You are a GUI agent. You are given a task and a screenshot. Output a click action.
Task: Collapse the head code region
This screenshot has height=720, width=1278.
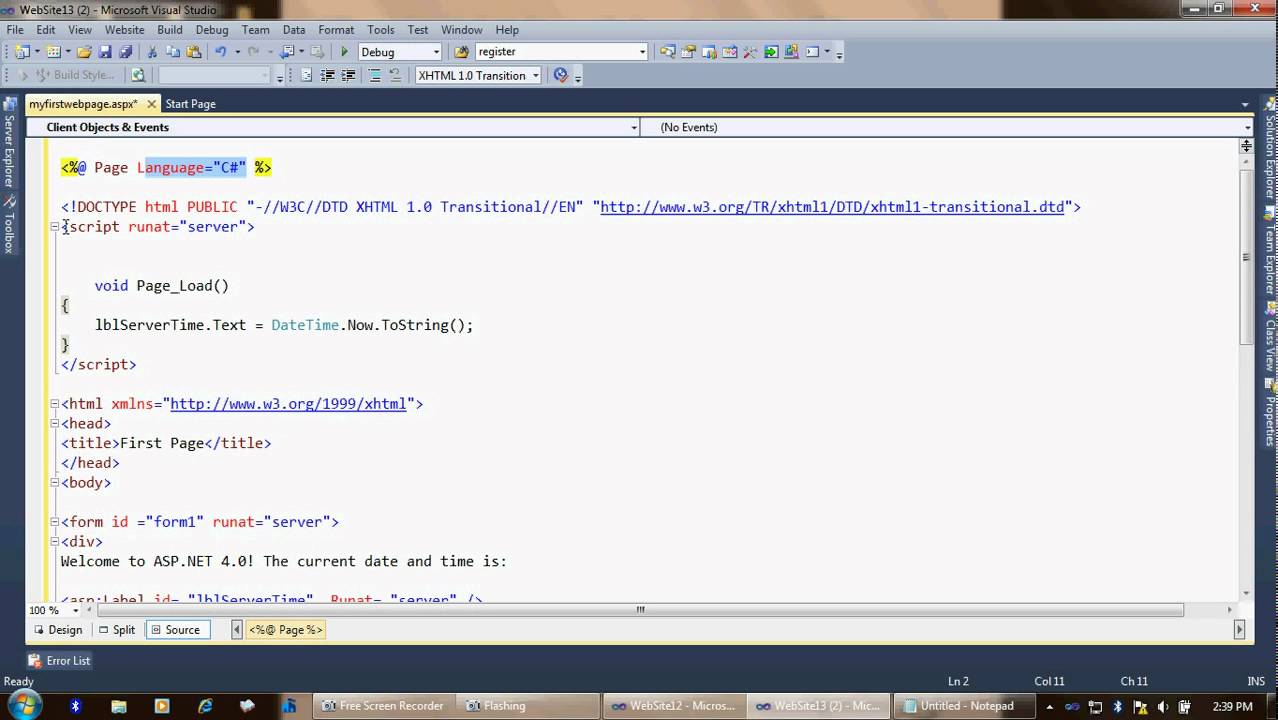55,424
